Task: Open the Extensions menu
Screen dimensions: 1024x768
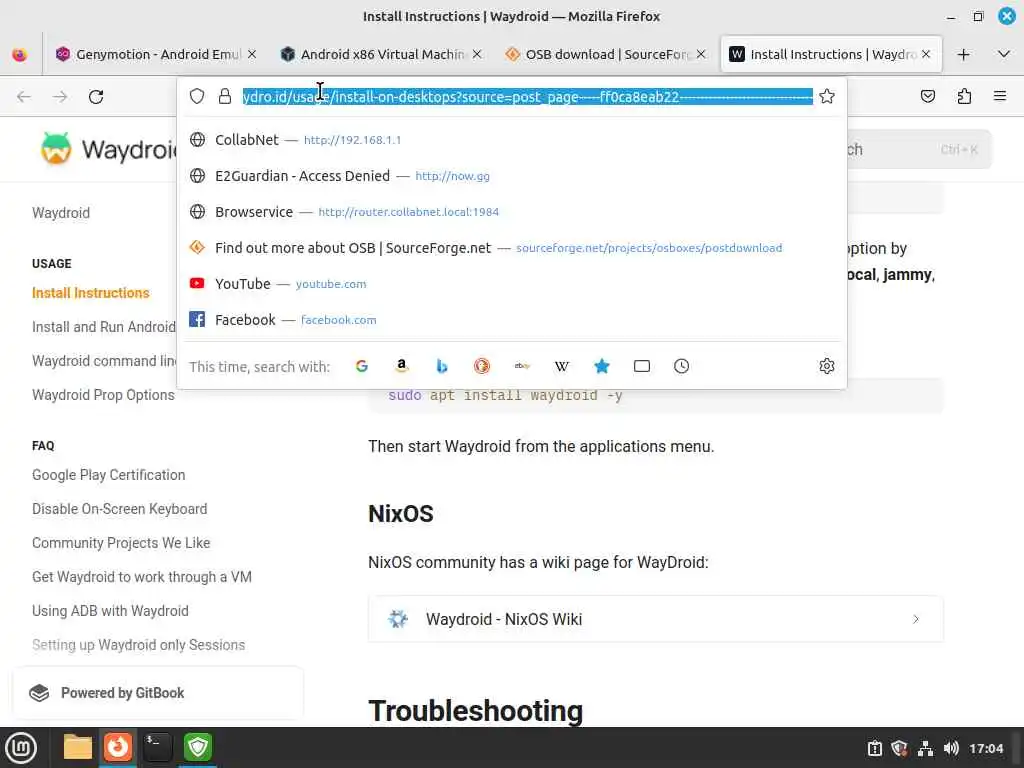Action: pos(964,97)
